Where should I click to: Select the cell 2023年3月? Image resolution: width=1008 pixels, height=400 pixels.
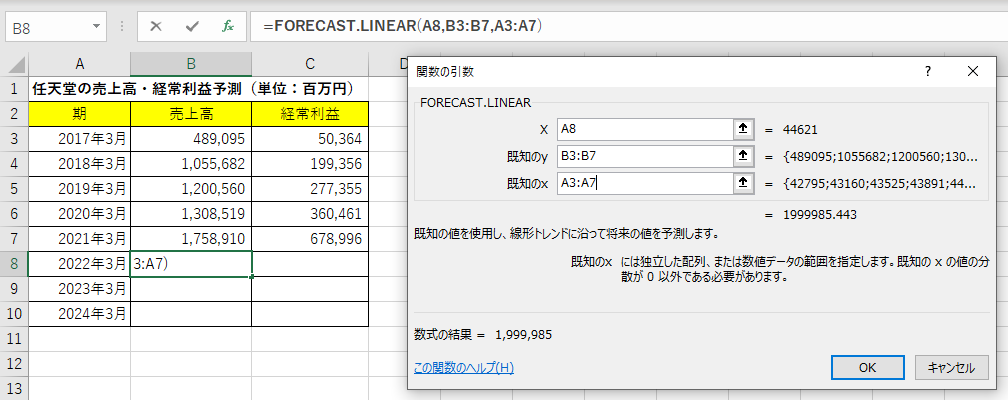point(80,289)
